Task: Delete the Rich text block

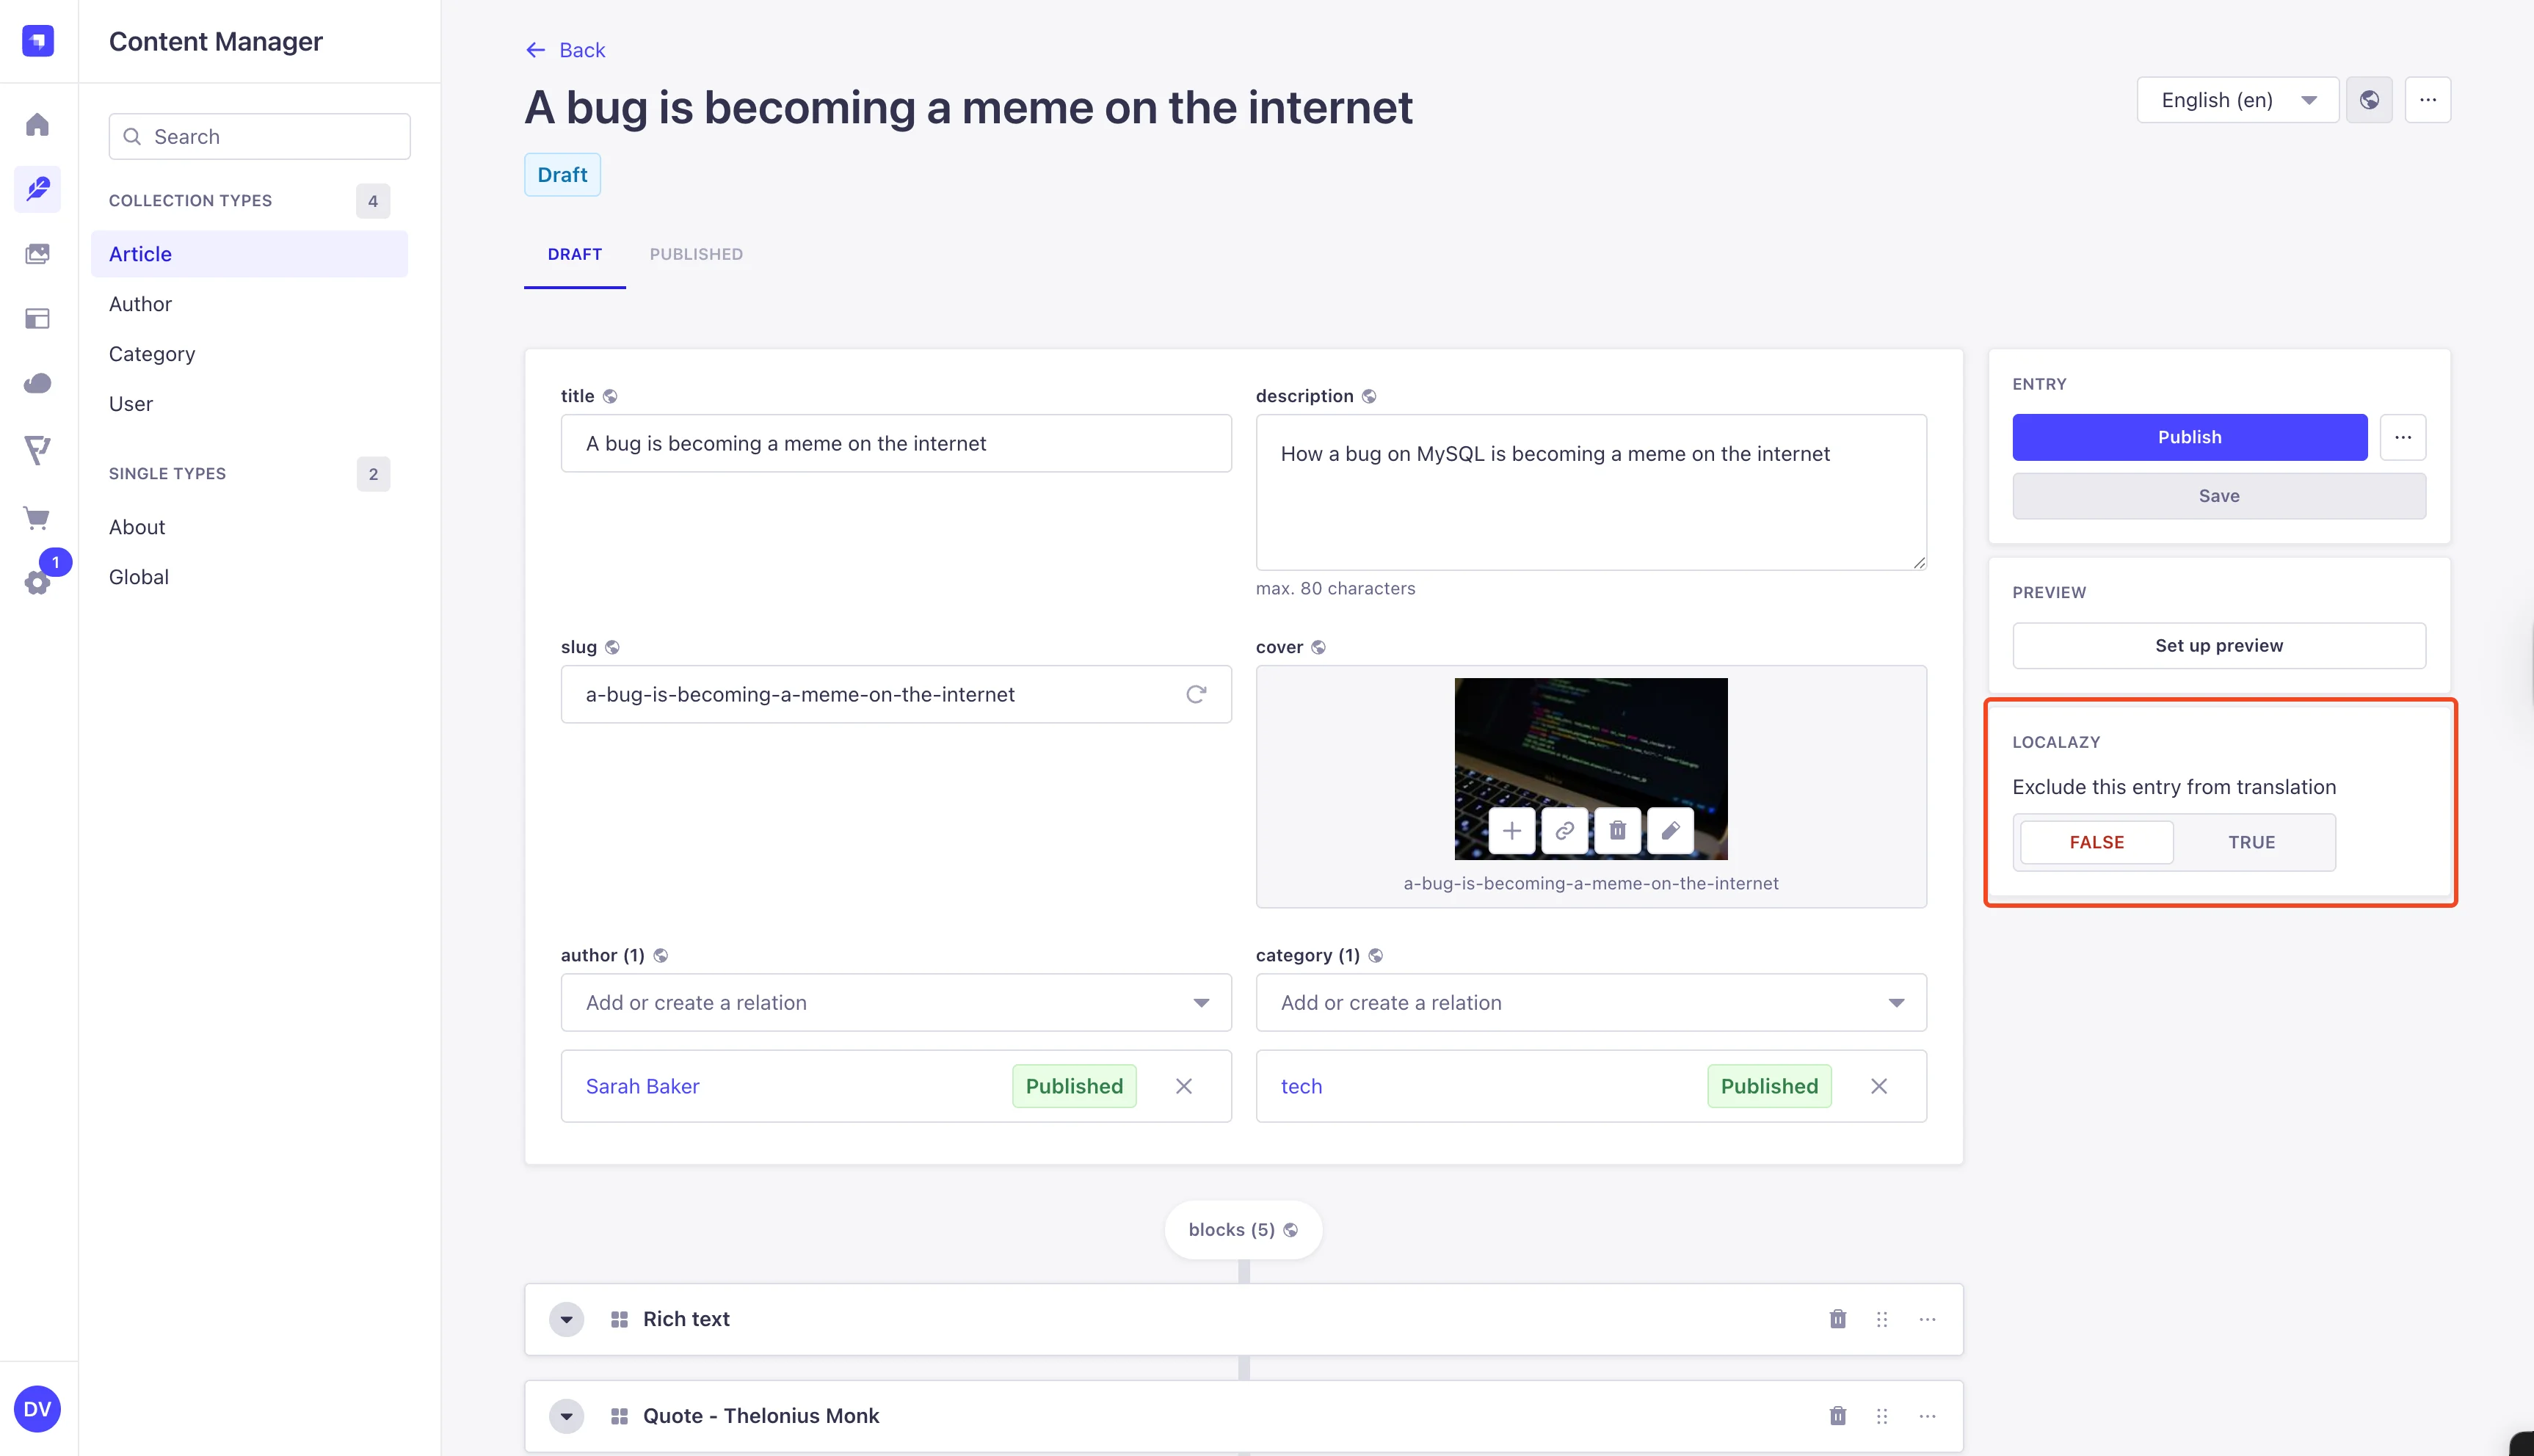Action: [1837, 1319]
